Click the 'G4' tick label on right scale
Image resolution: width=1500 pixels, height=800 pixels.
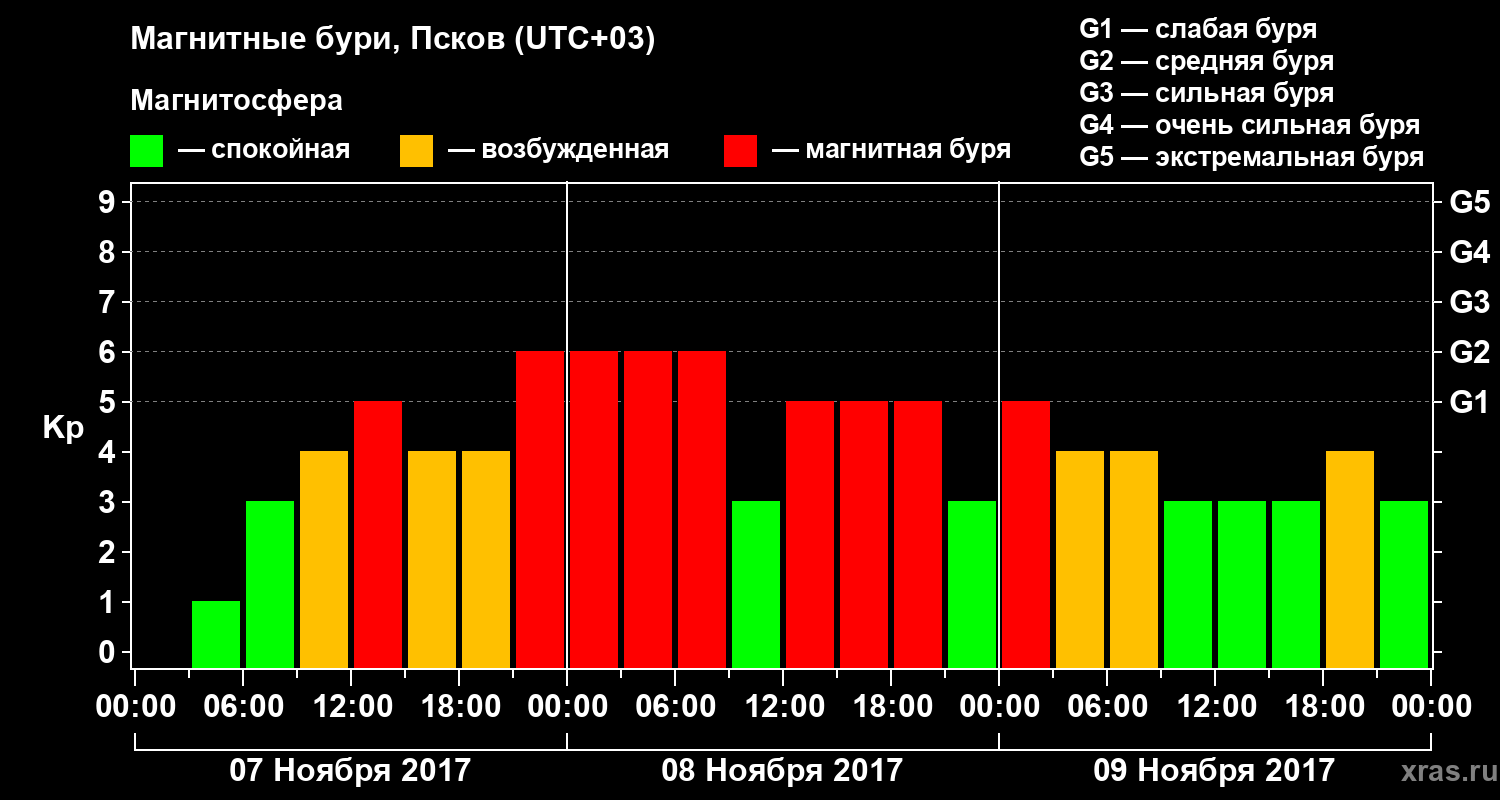(x=1469, y=253)
